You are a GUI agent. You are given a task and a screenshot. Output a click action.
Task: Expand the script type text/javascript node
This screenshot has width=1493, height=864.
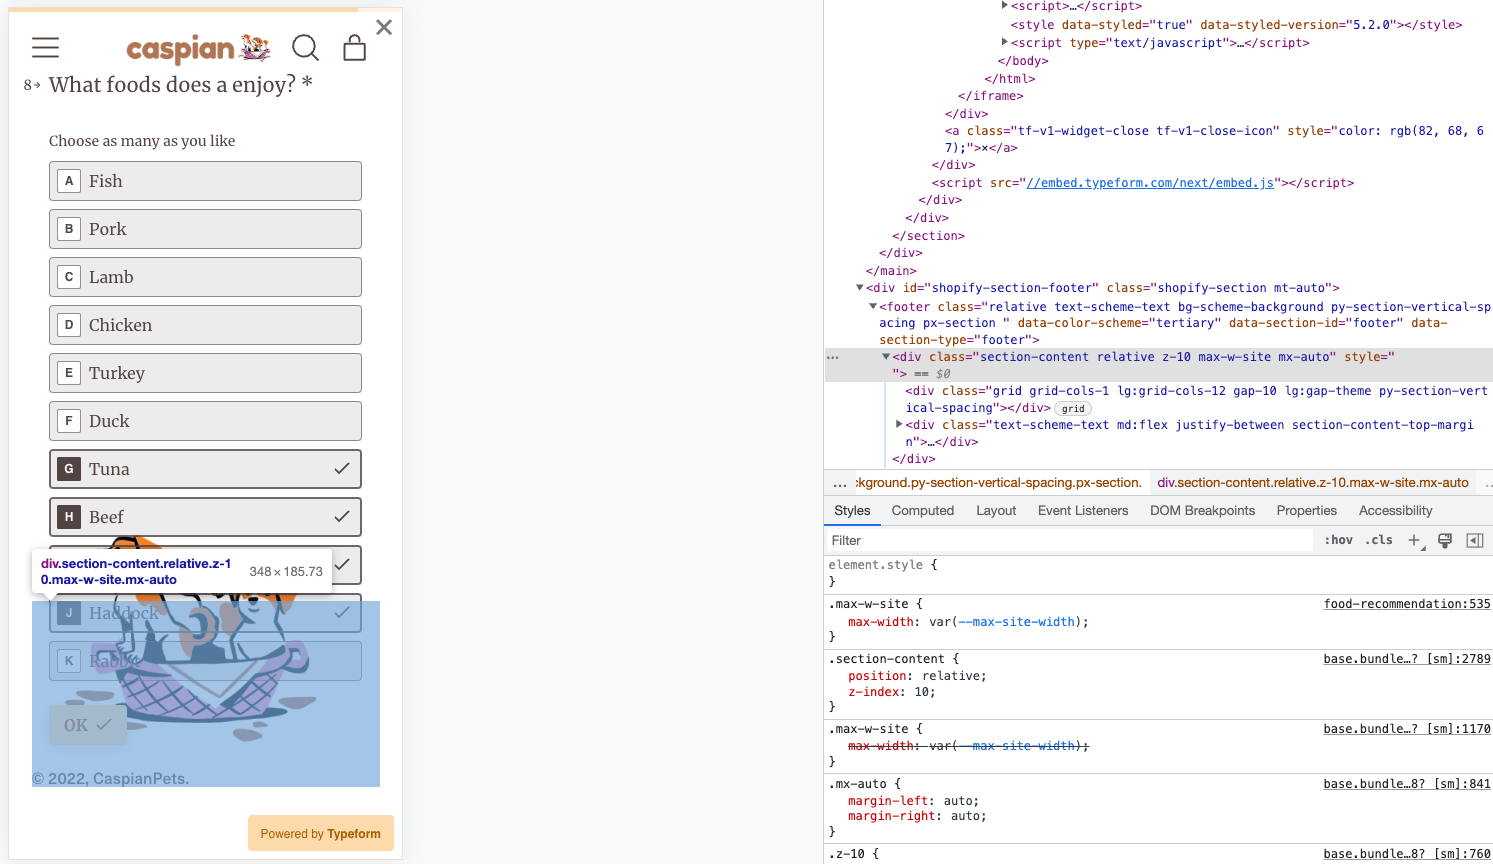1005,42
